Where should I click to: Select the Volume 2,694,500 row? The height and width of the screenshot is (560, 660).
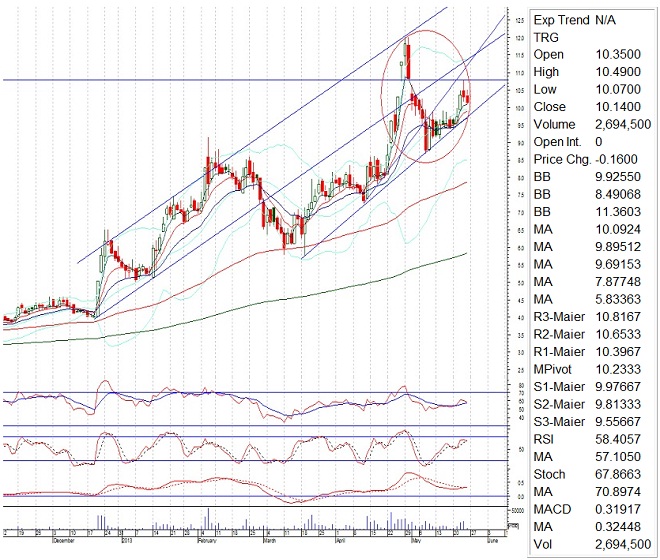click(590, 124)
